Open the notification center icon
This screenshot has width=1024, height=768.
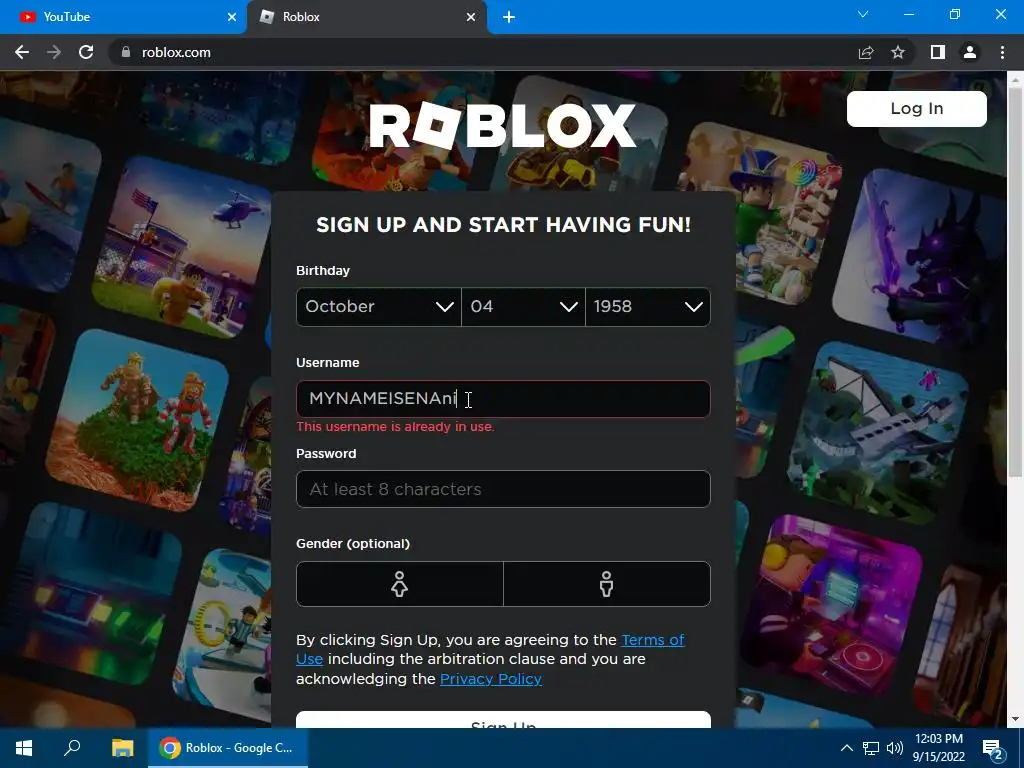[993, 748]
